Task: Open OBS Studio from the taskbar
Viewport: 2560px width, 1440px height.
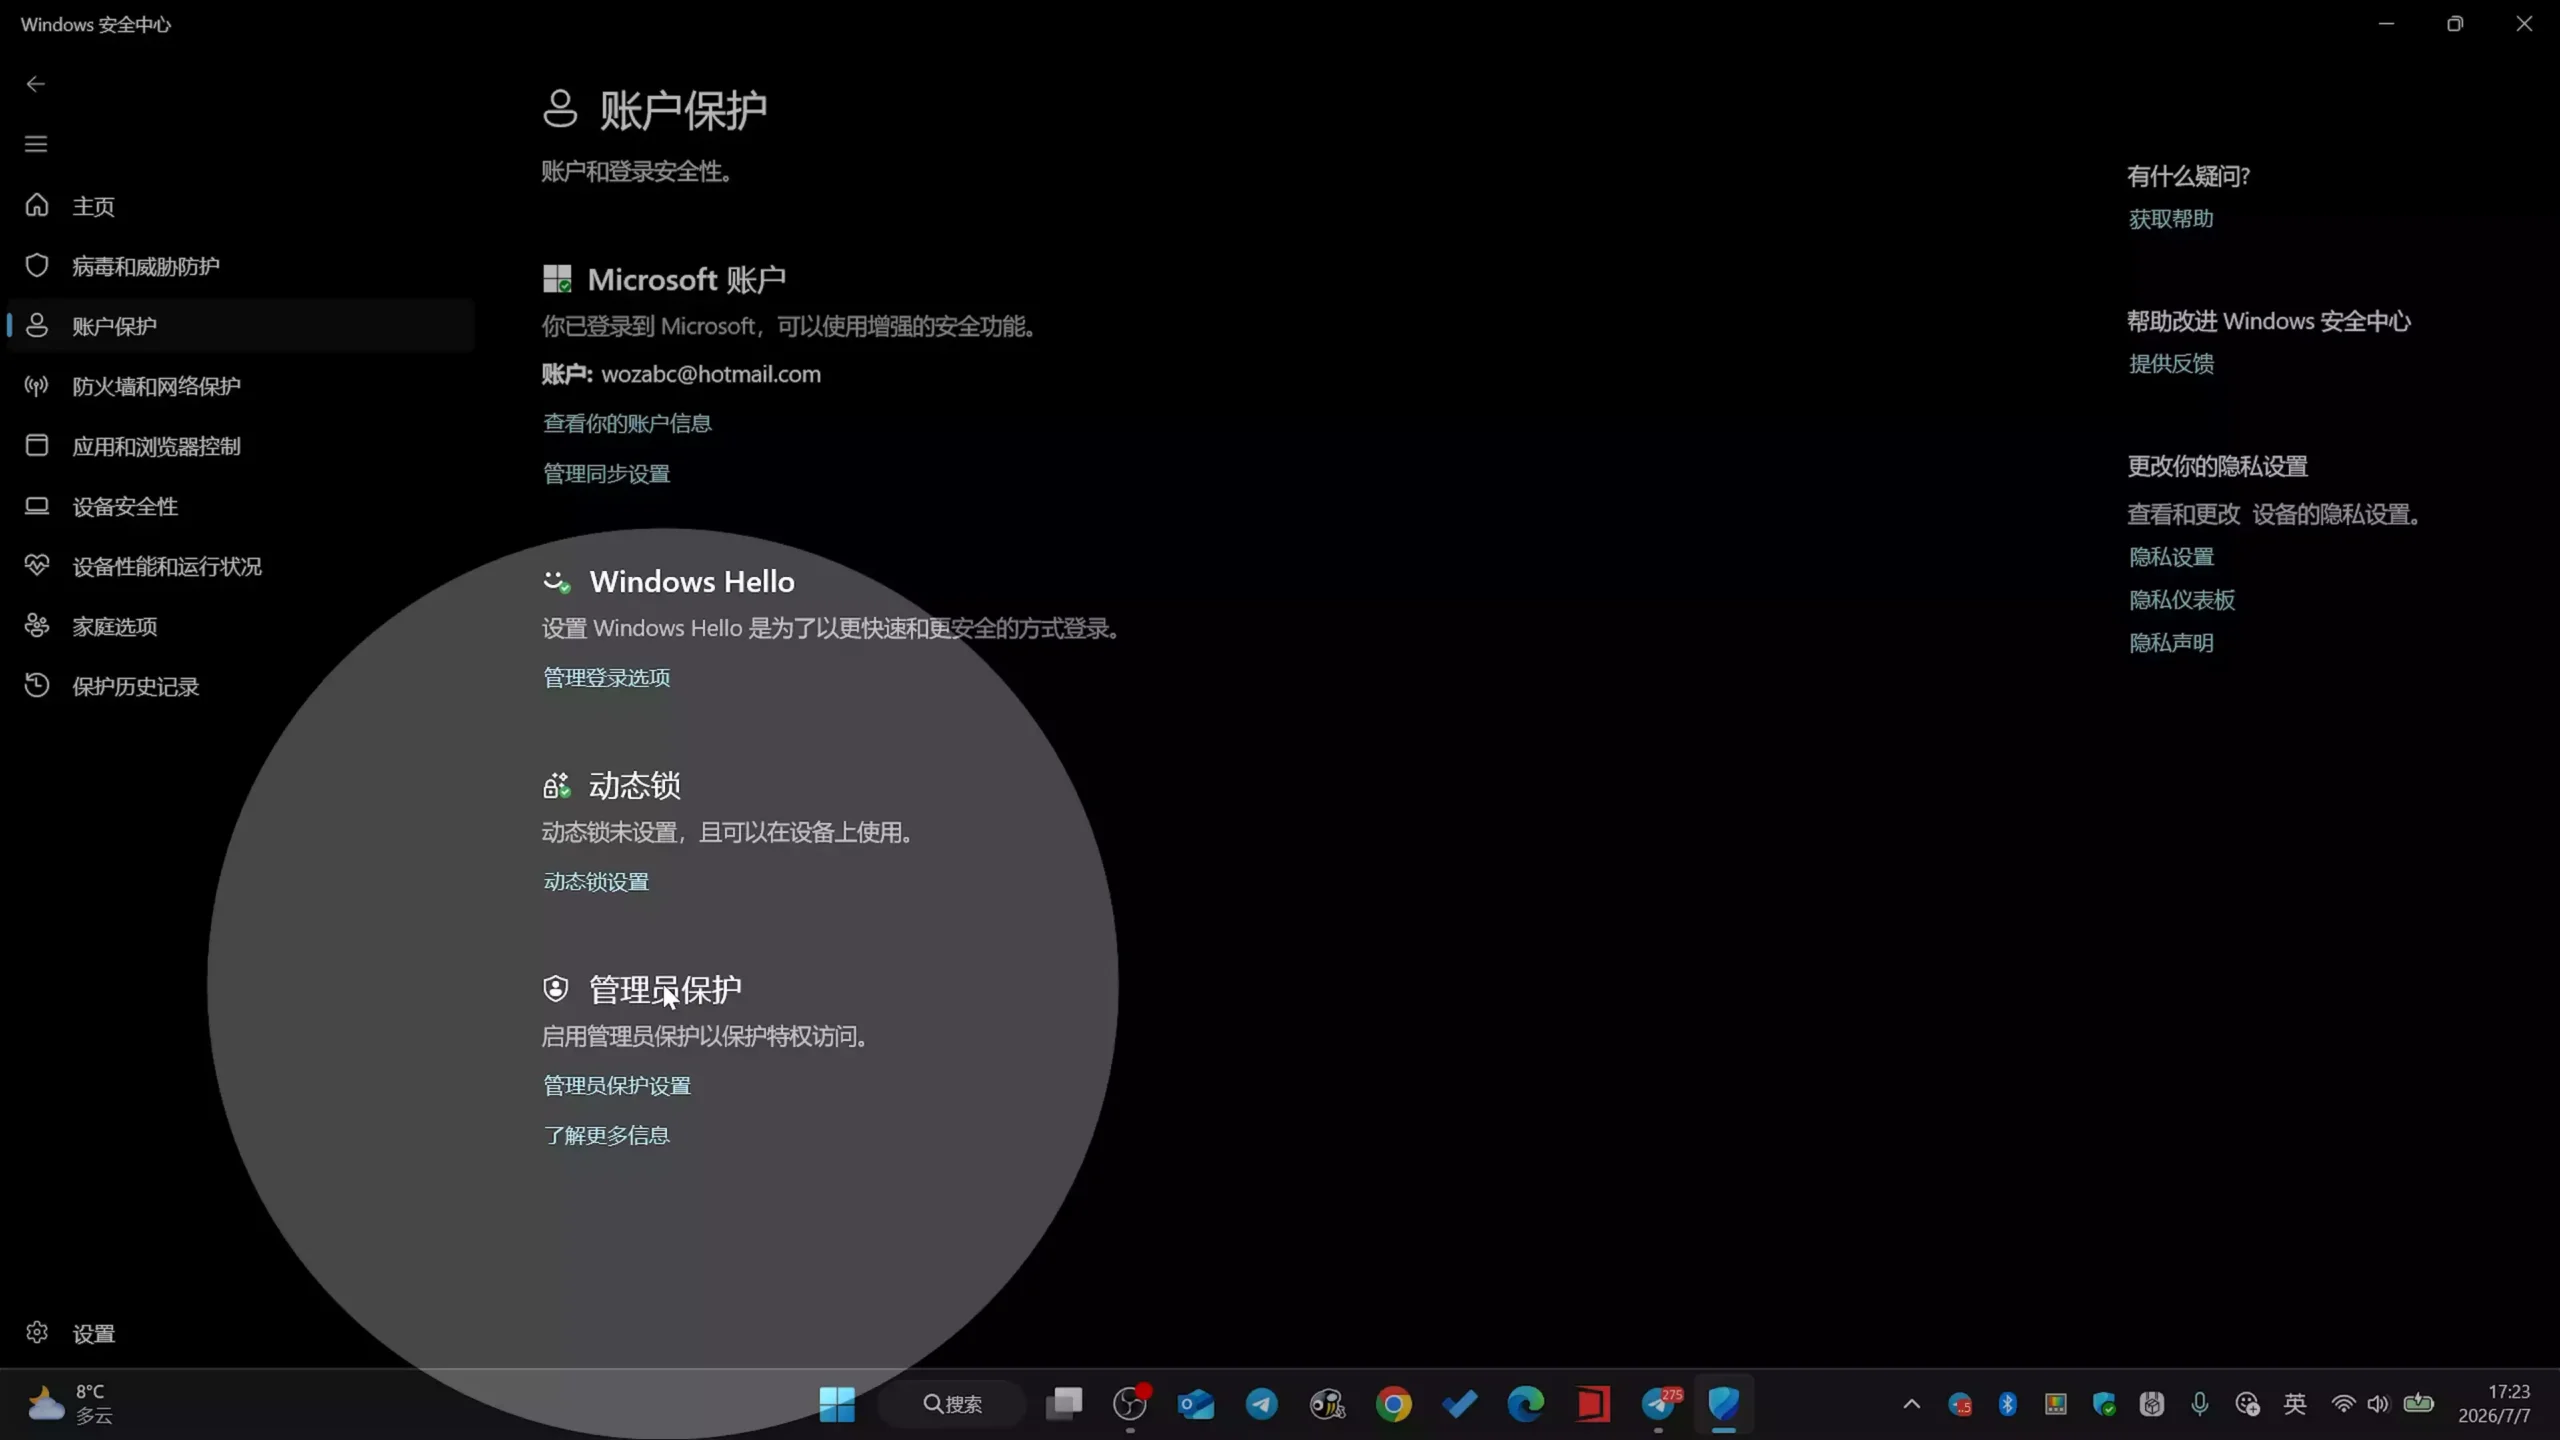Action: point(1130,1404)
